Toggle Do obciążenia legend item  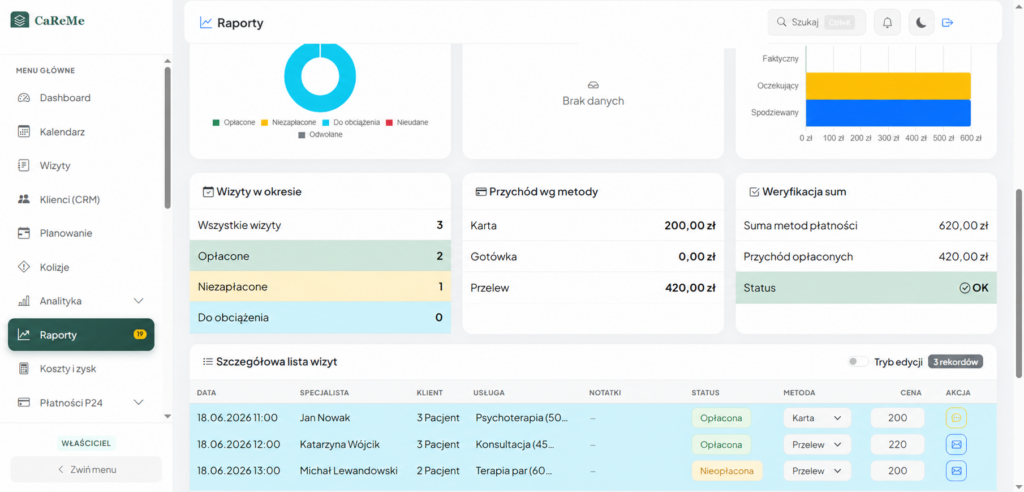(351, 122)
